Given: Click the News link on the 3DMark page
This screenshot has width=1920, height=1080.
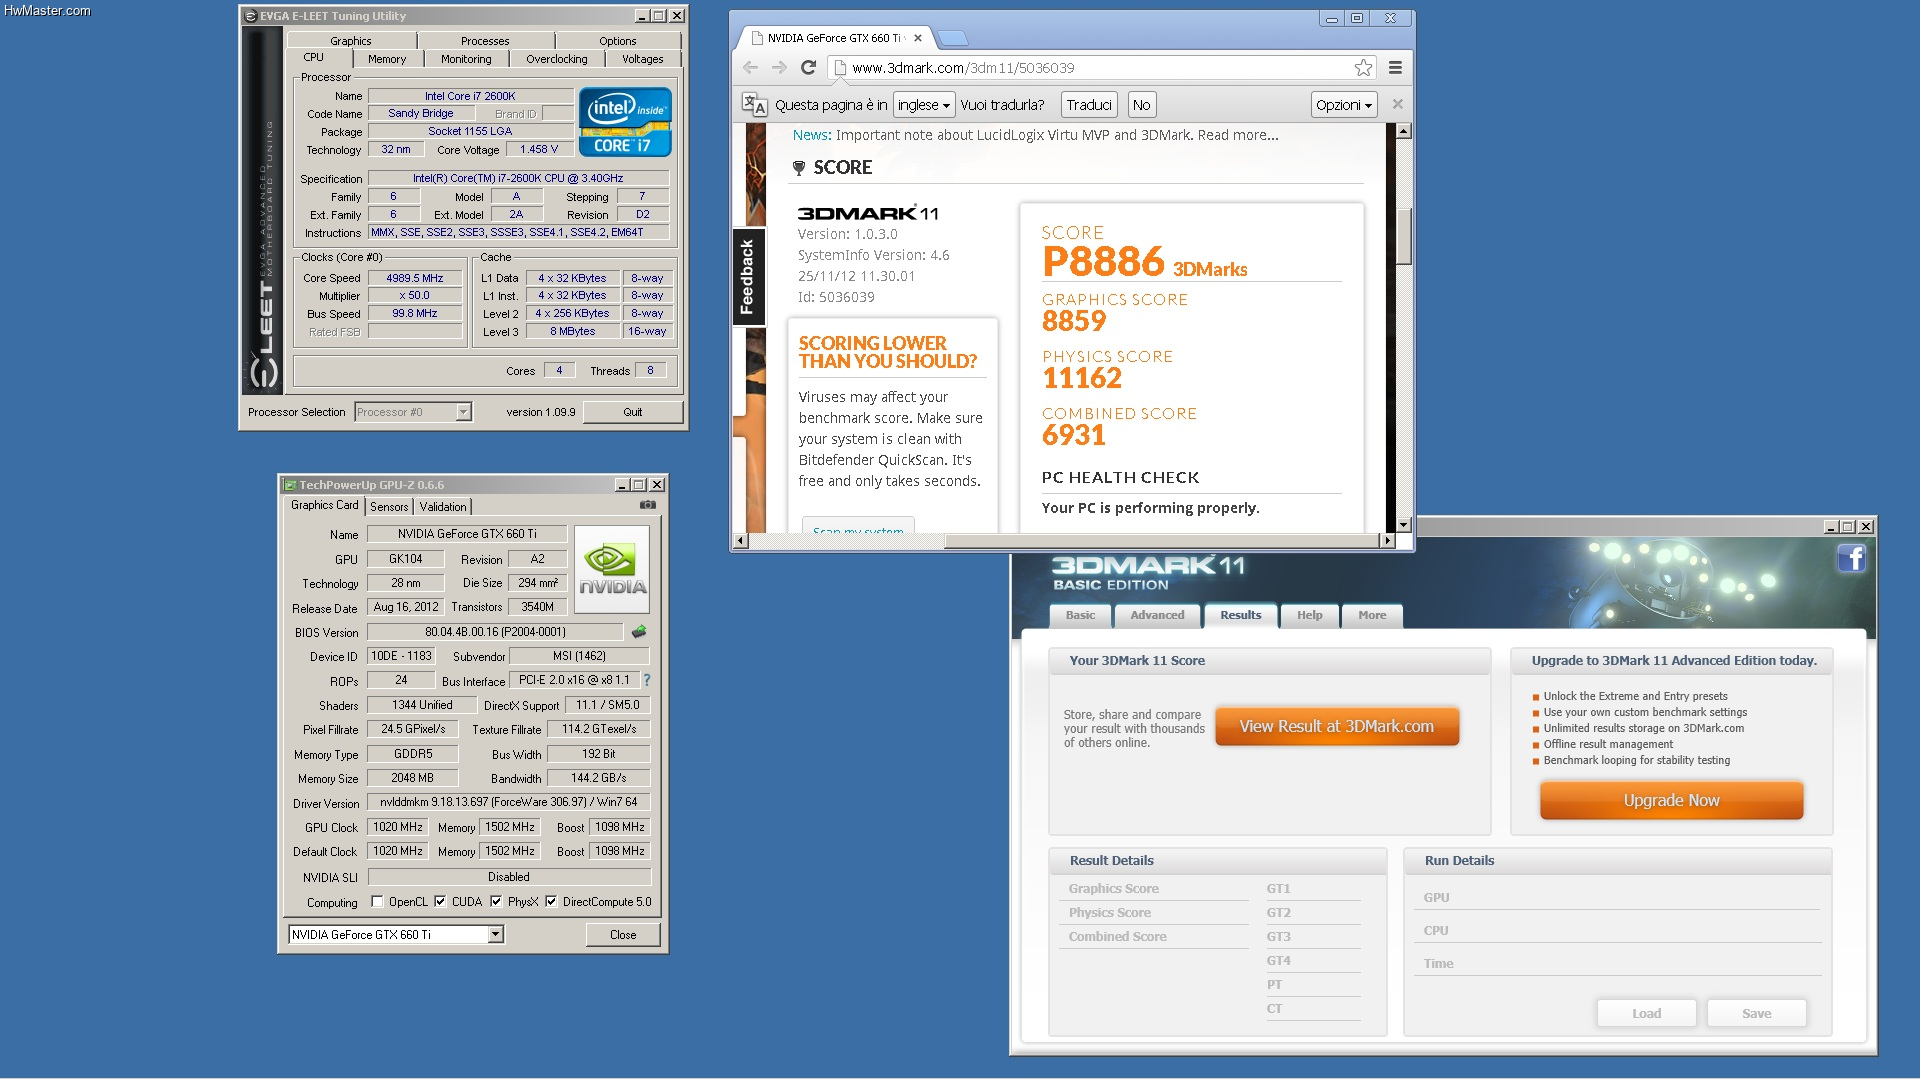Looking at the screenshot, I should pyautogui.click(x=811, y=135).
